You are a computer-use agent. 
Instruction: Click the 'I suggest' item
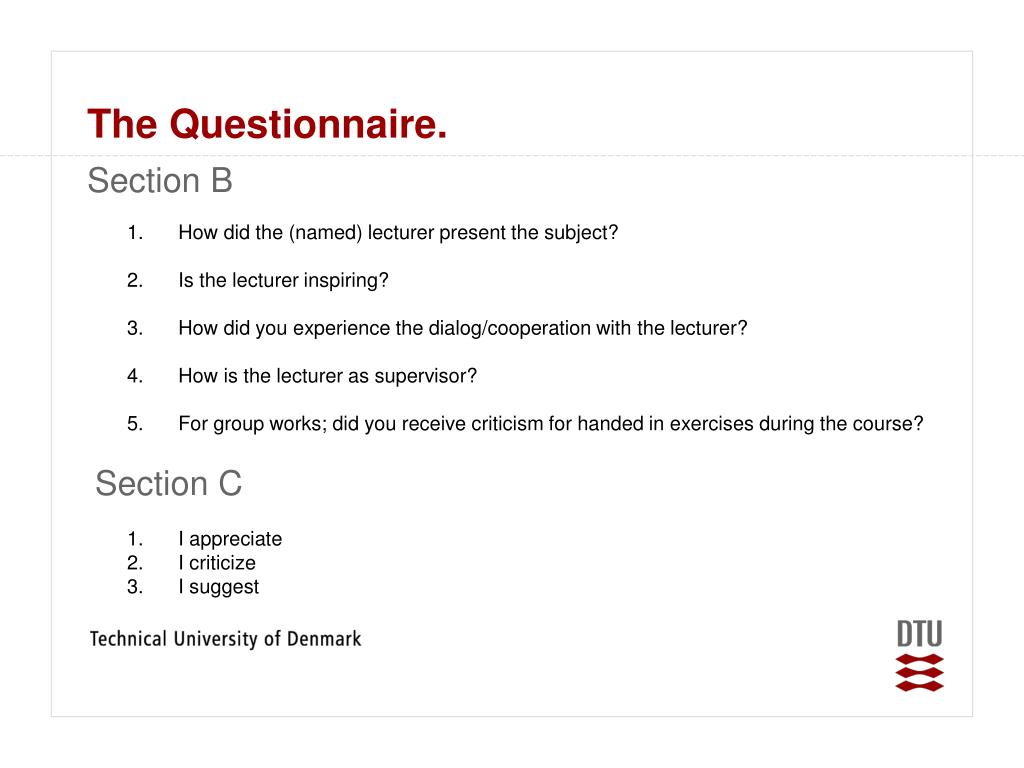click(x=219, y=587)
